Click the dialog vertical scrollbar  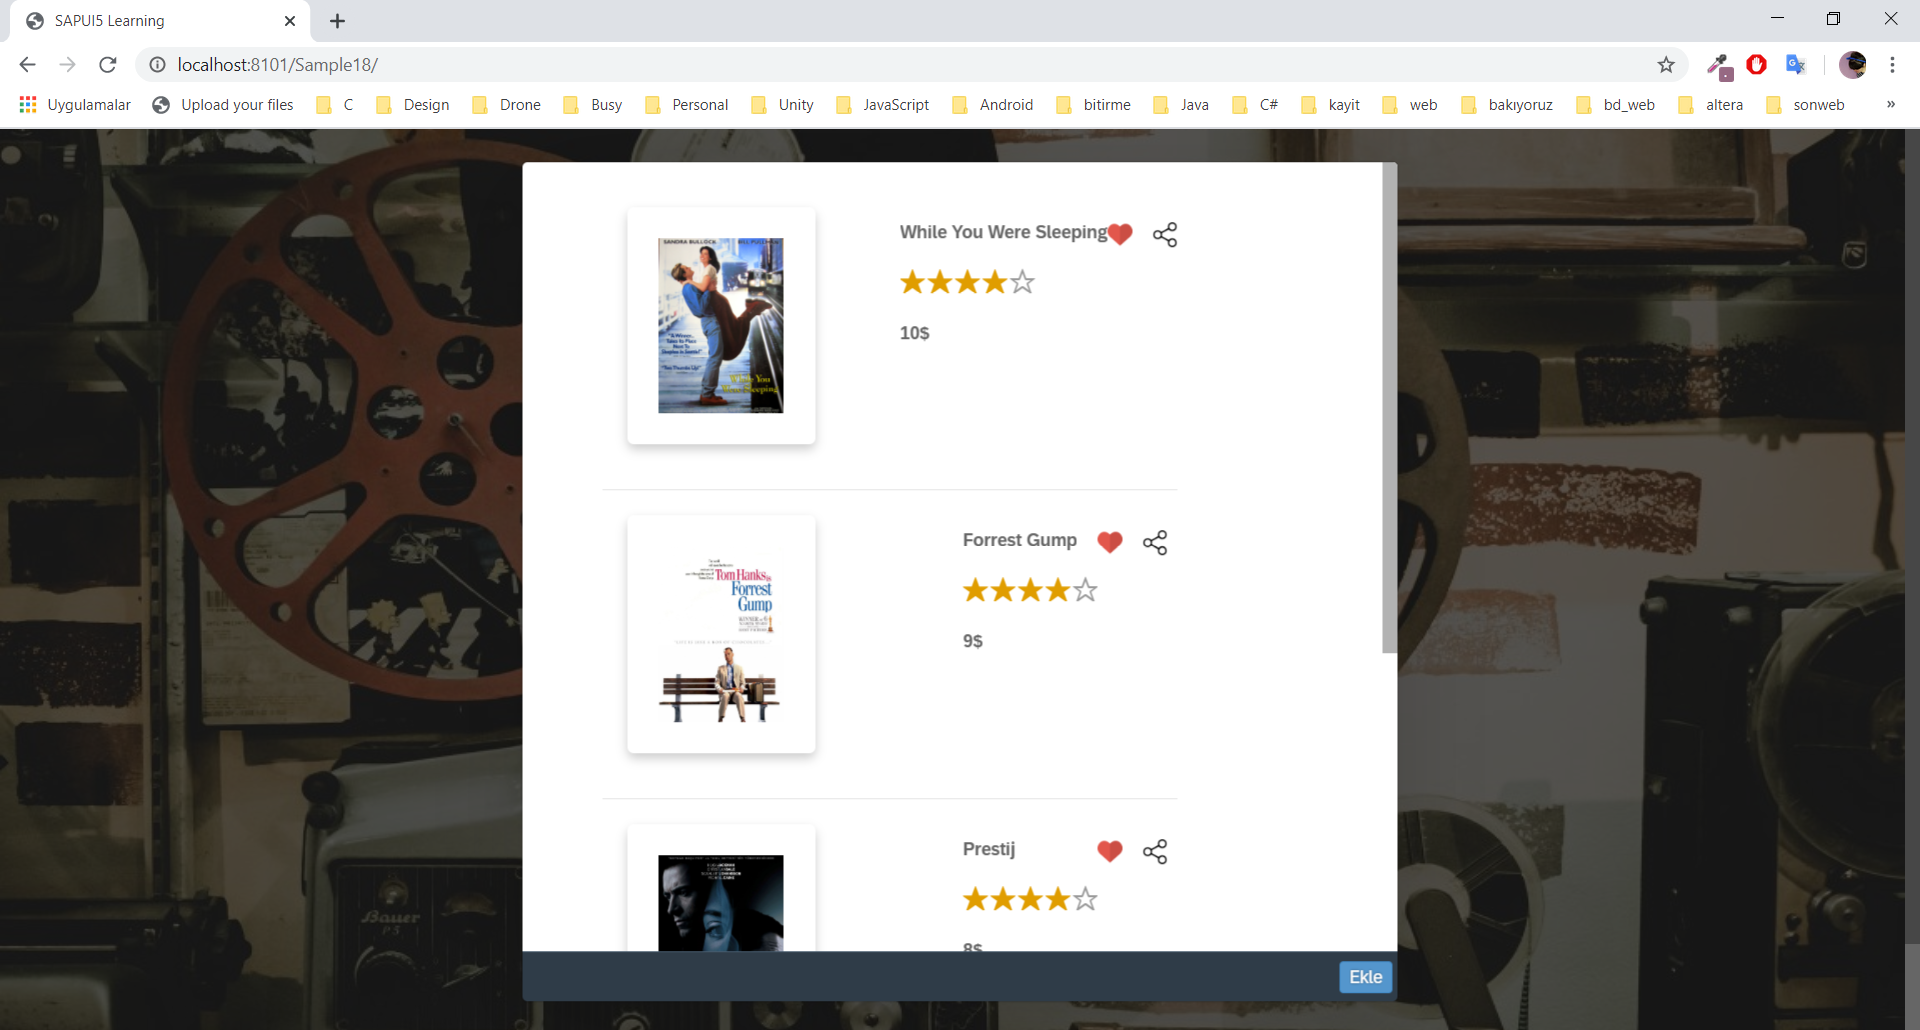[1389, 408]
